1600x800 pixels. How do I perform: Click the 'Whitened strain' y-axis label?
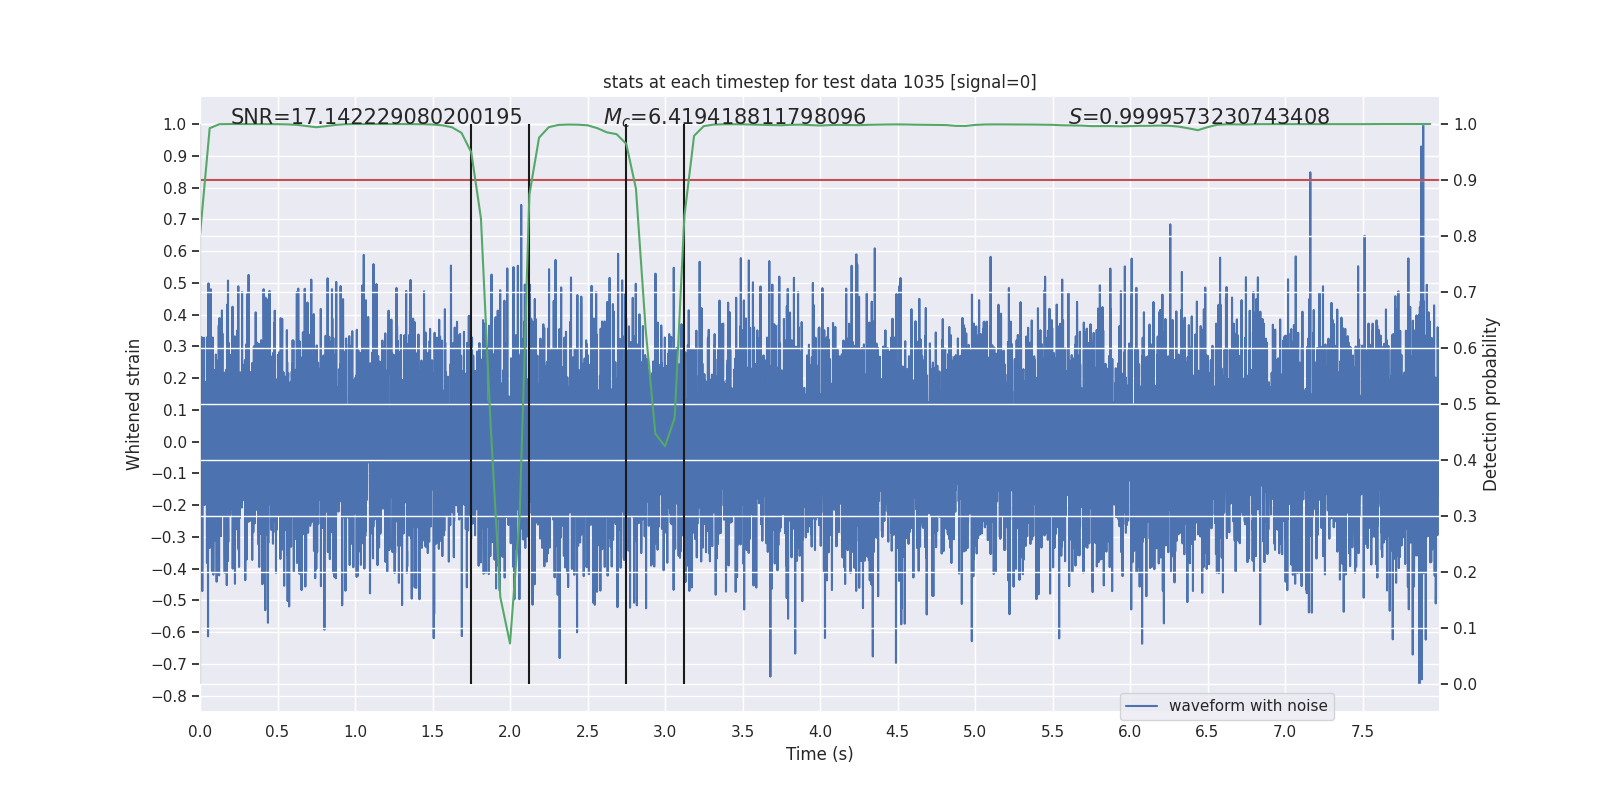[134, 404]
